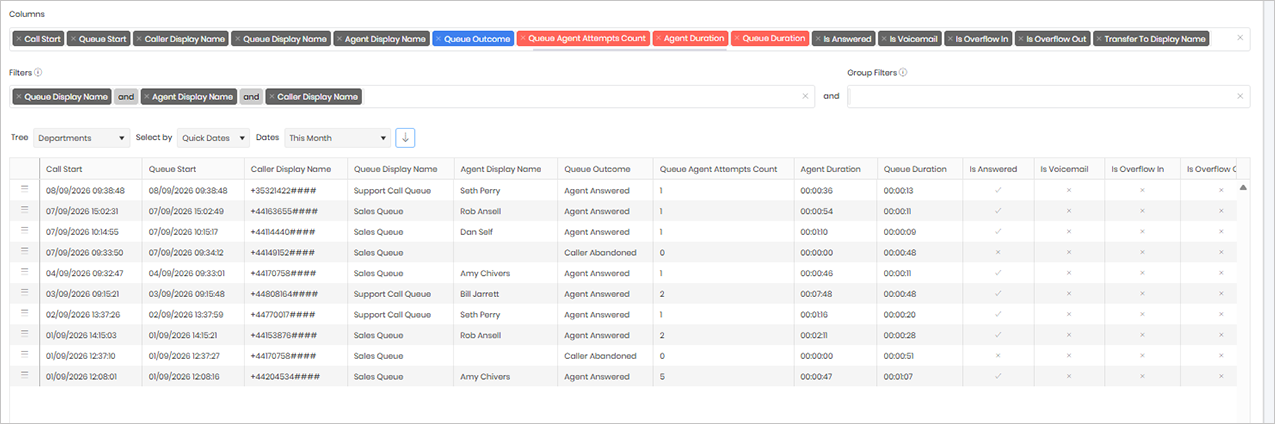This screenshot has height=424, width=1275.
Task: Select agent name Bill Jarrett
Action: (x=479, y=294)
